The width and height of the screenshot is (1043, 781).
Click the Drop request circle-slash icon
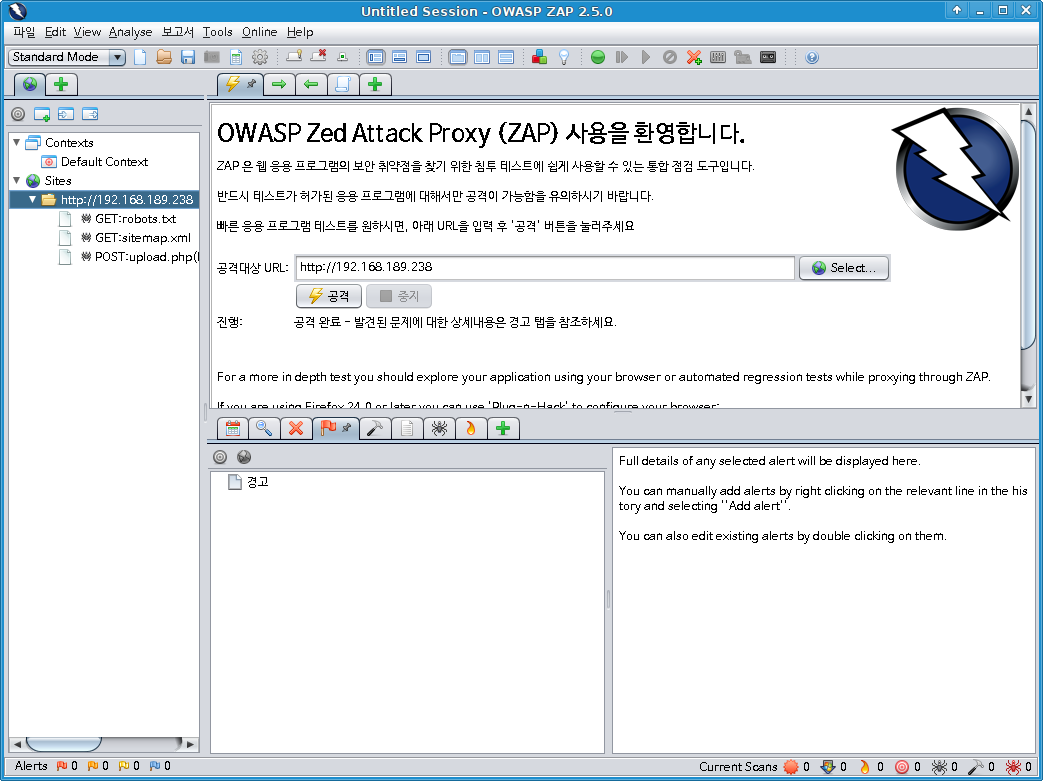(x=670, y=57)
